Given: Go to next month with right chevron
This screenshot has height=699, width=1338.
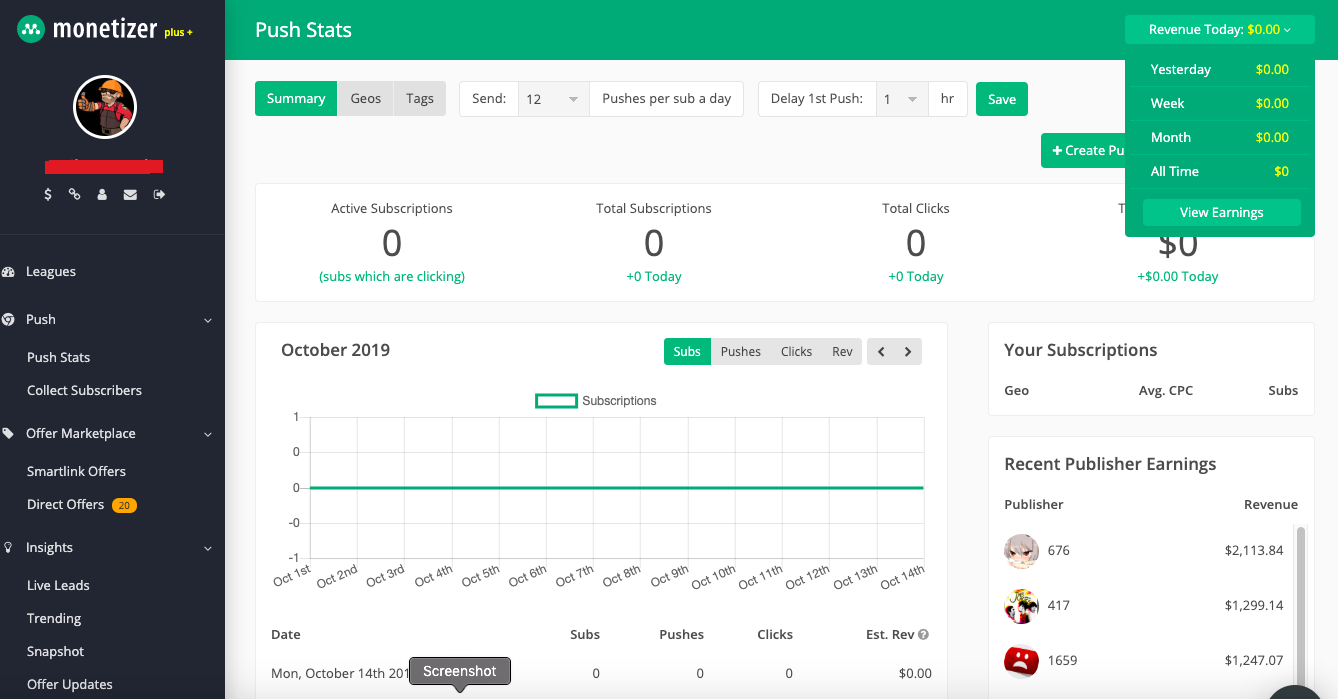Looking at the screenshot, I should (x=908, y=351).
